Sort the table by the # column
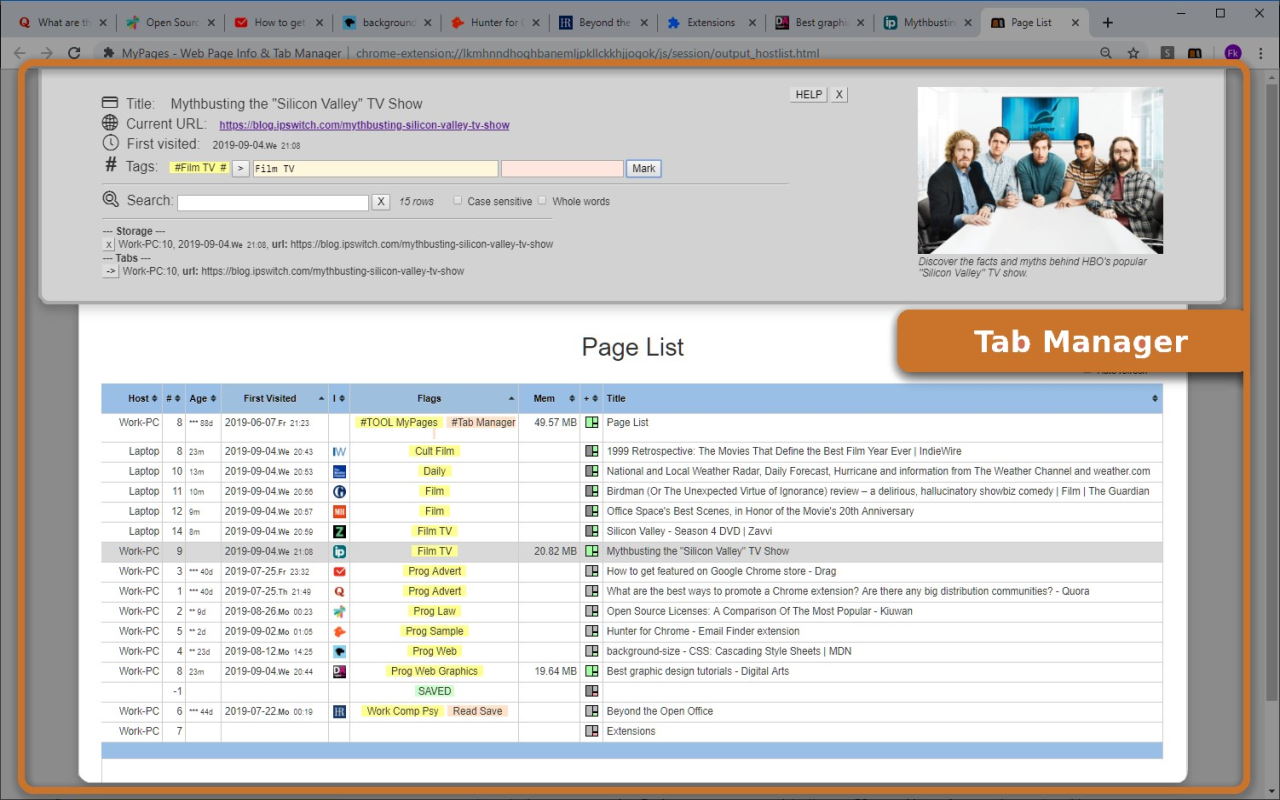 (x=174, y=398)
